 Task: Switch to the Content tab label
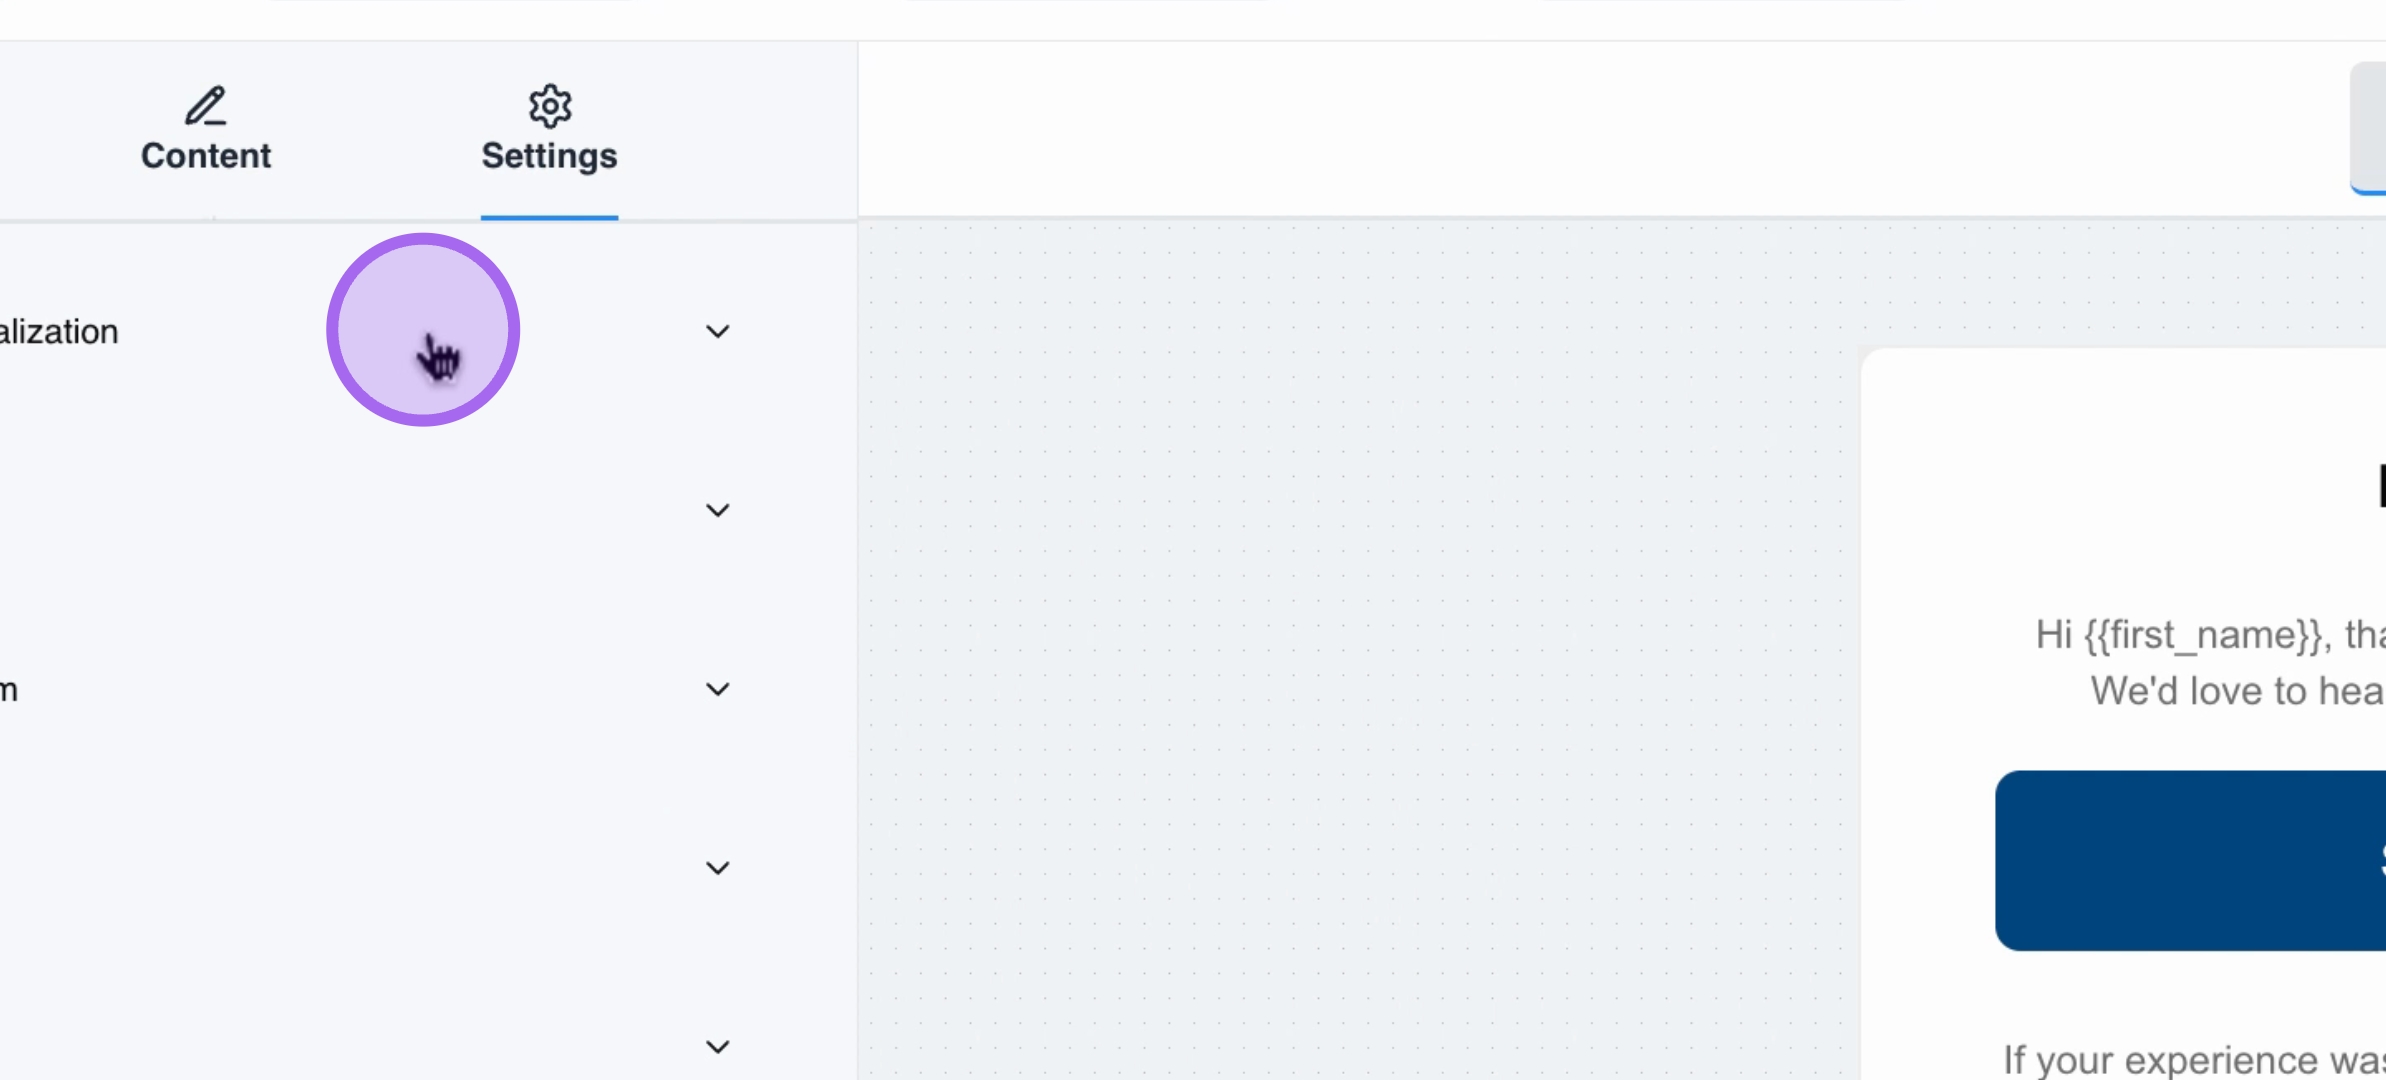(206, 156)
